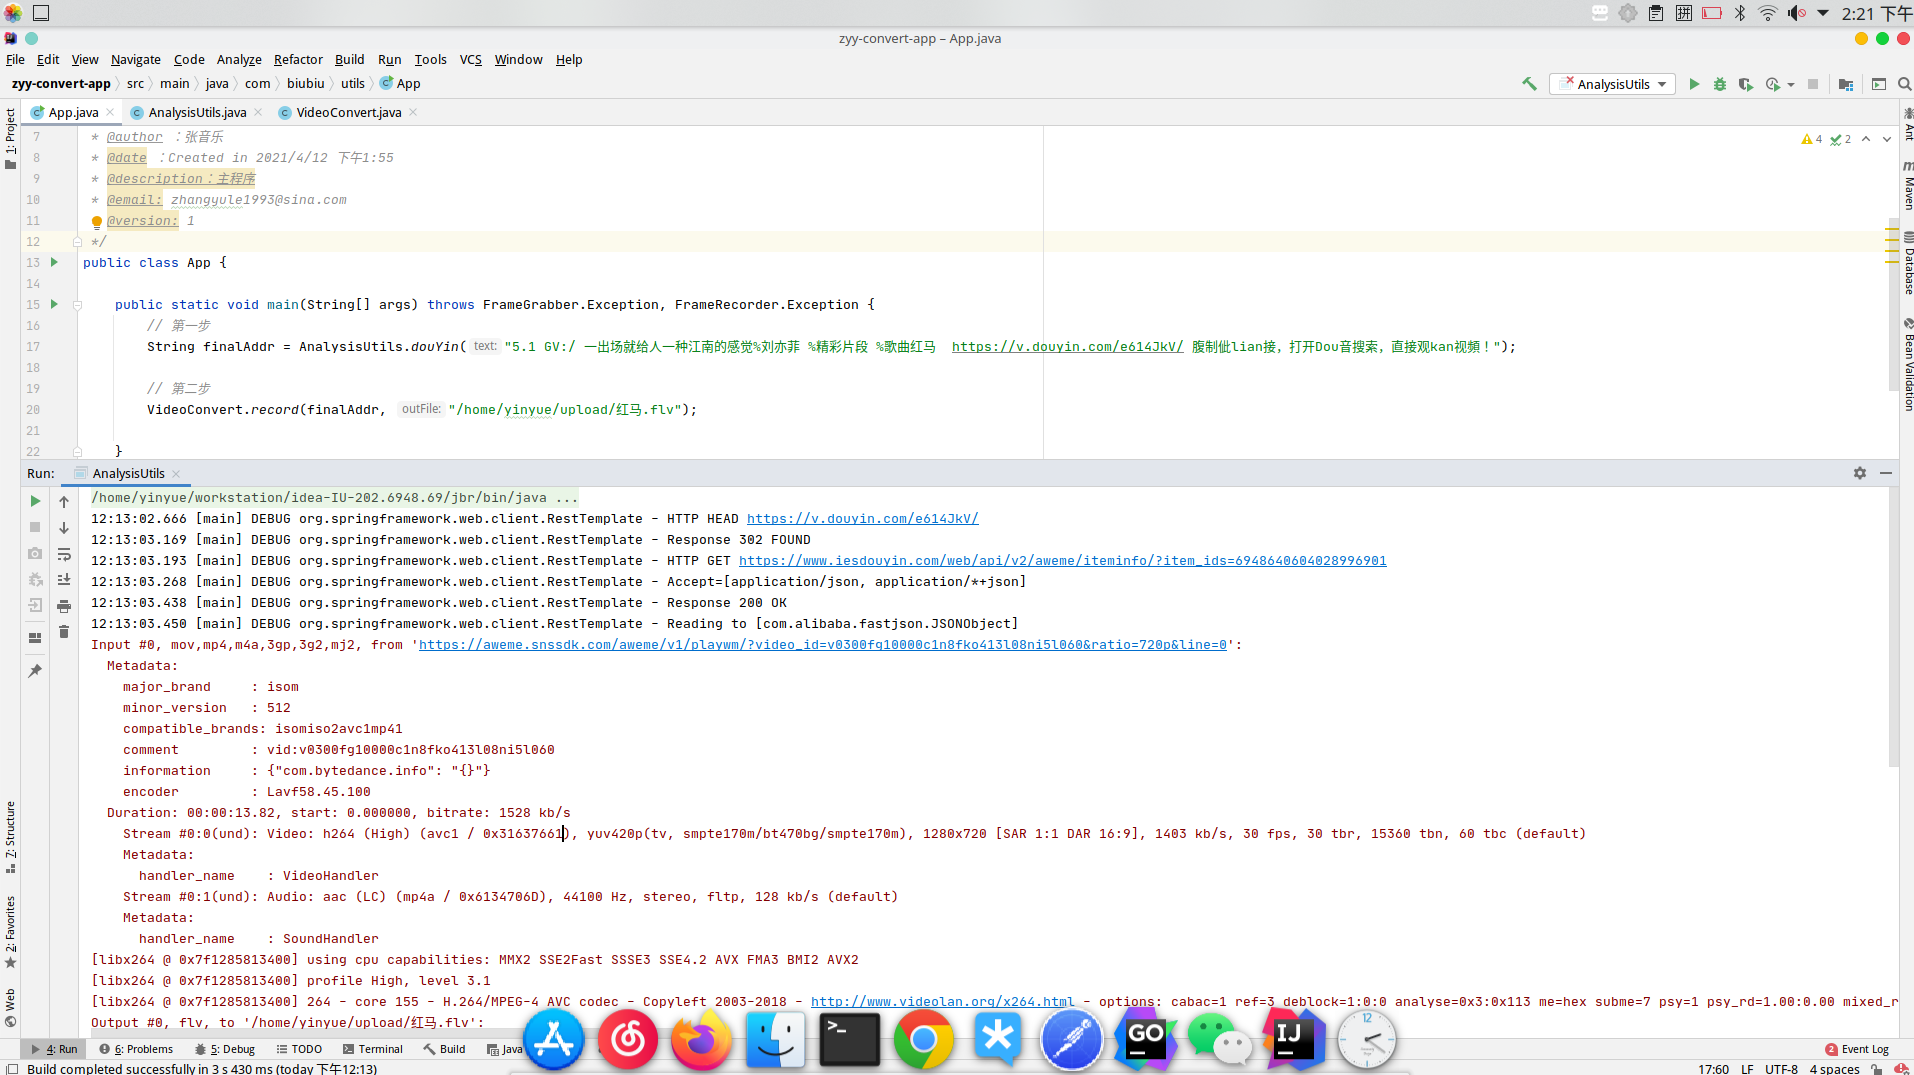Rerun AnalysisUtils in the Run panel
Viewport: 1914px width, 1075px height.
(x=35, y=501)
